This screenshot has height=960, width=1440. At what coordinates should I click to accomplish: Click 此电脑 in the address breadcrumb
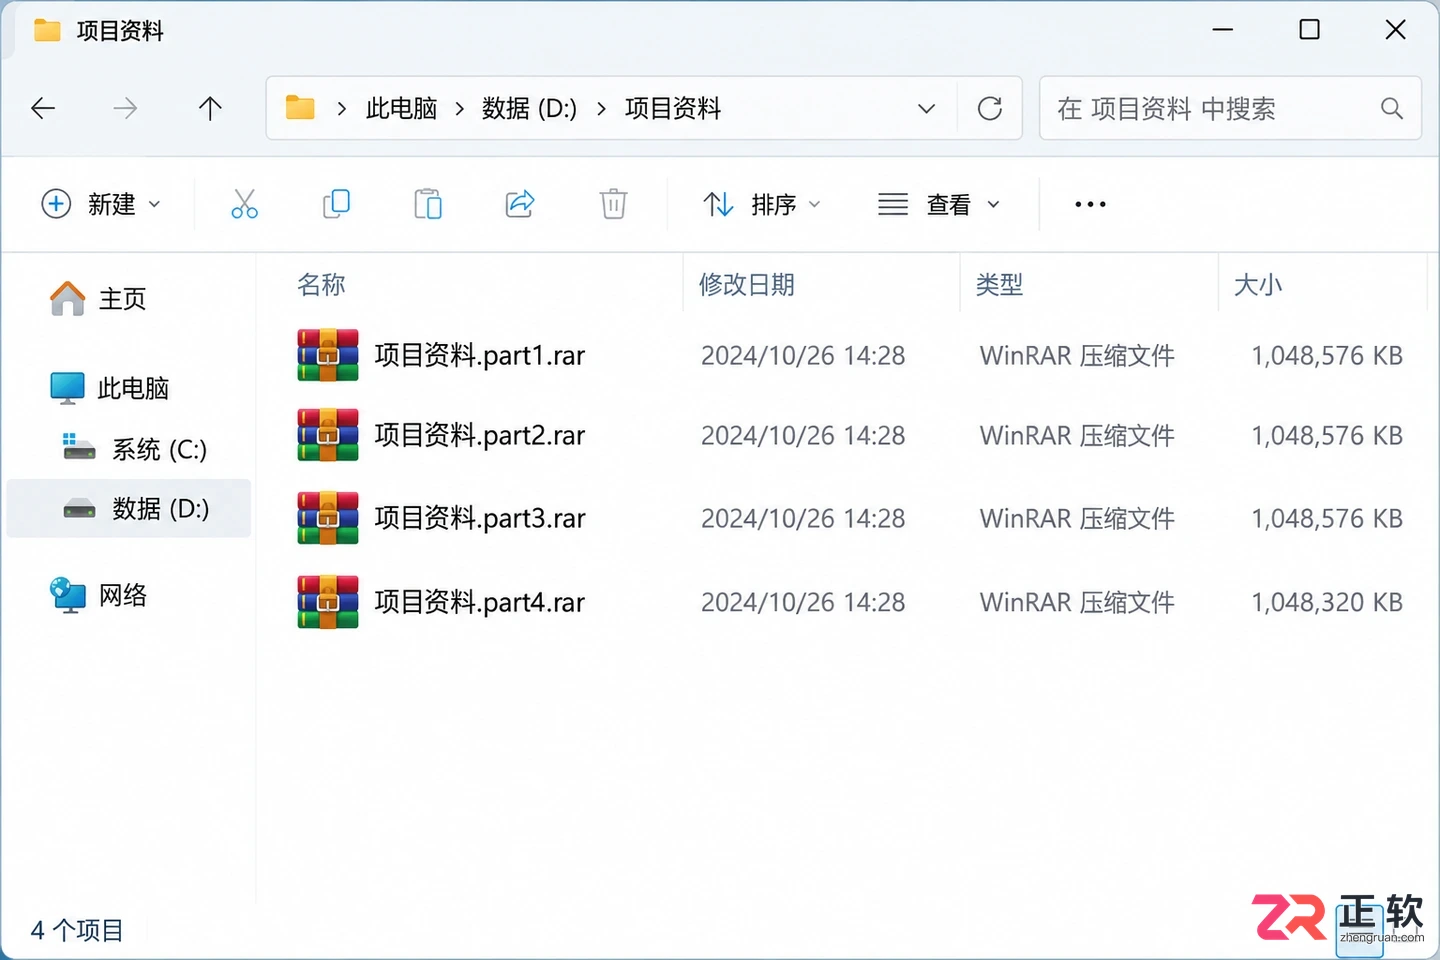402,108
